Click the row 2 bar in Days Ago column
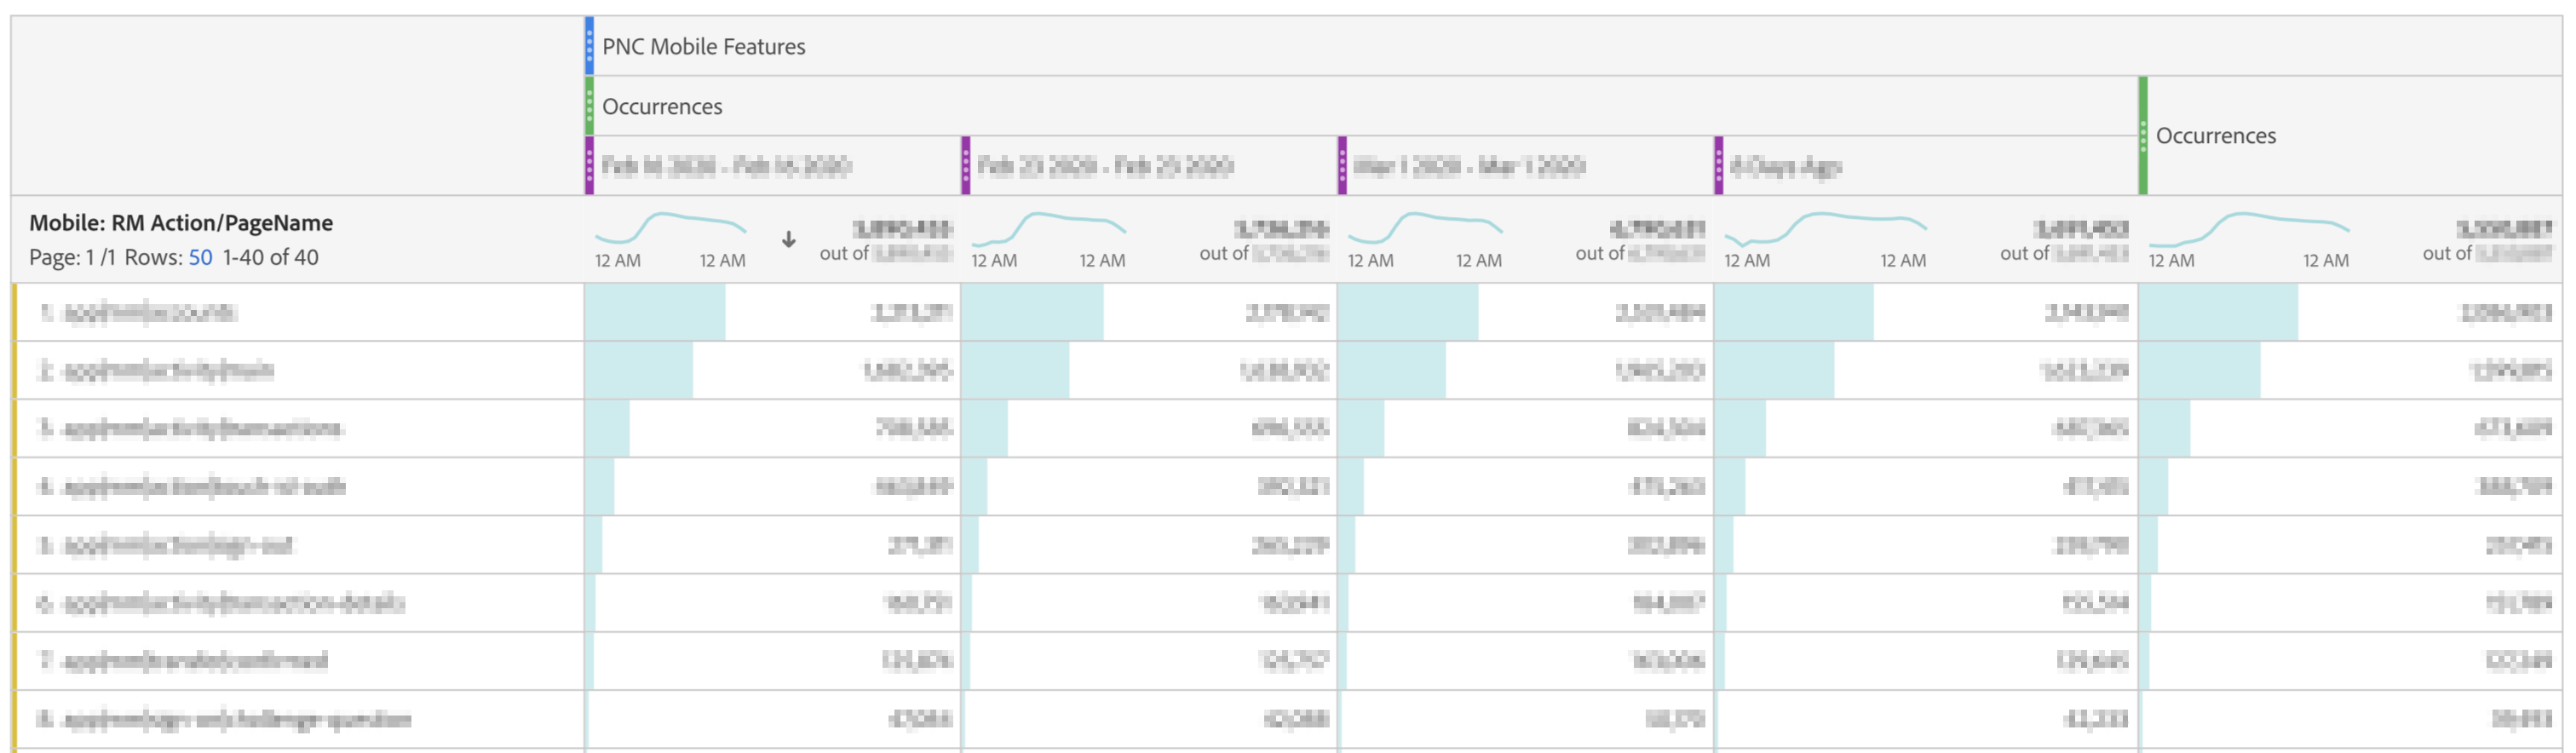This screenshot has height=753, width=2576. pos(1774,370)
